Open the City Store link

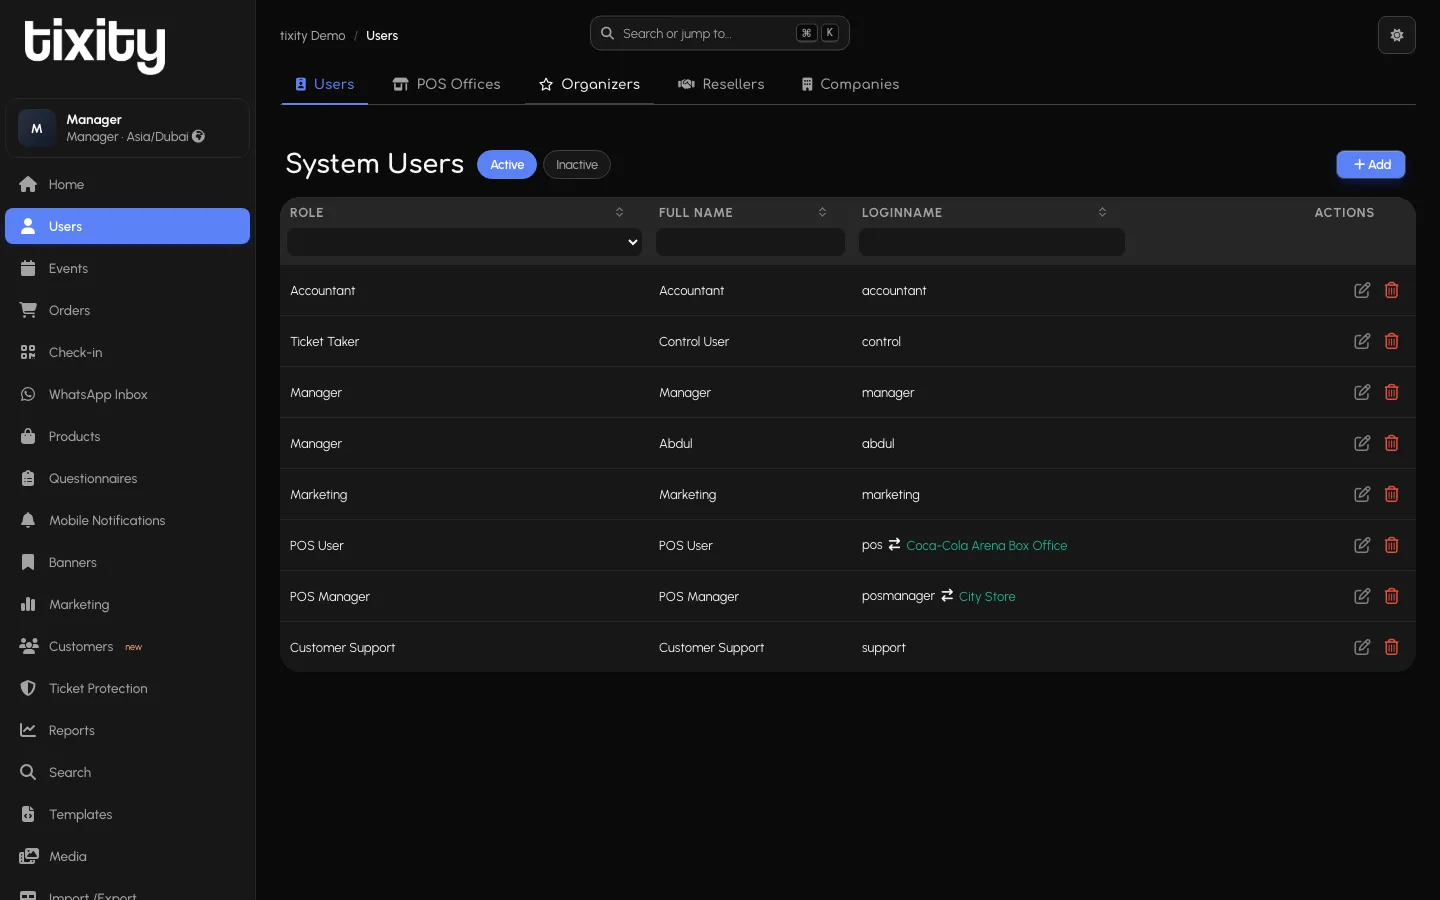coord(987,596)
